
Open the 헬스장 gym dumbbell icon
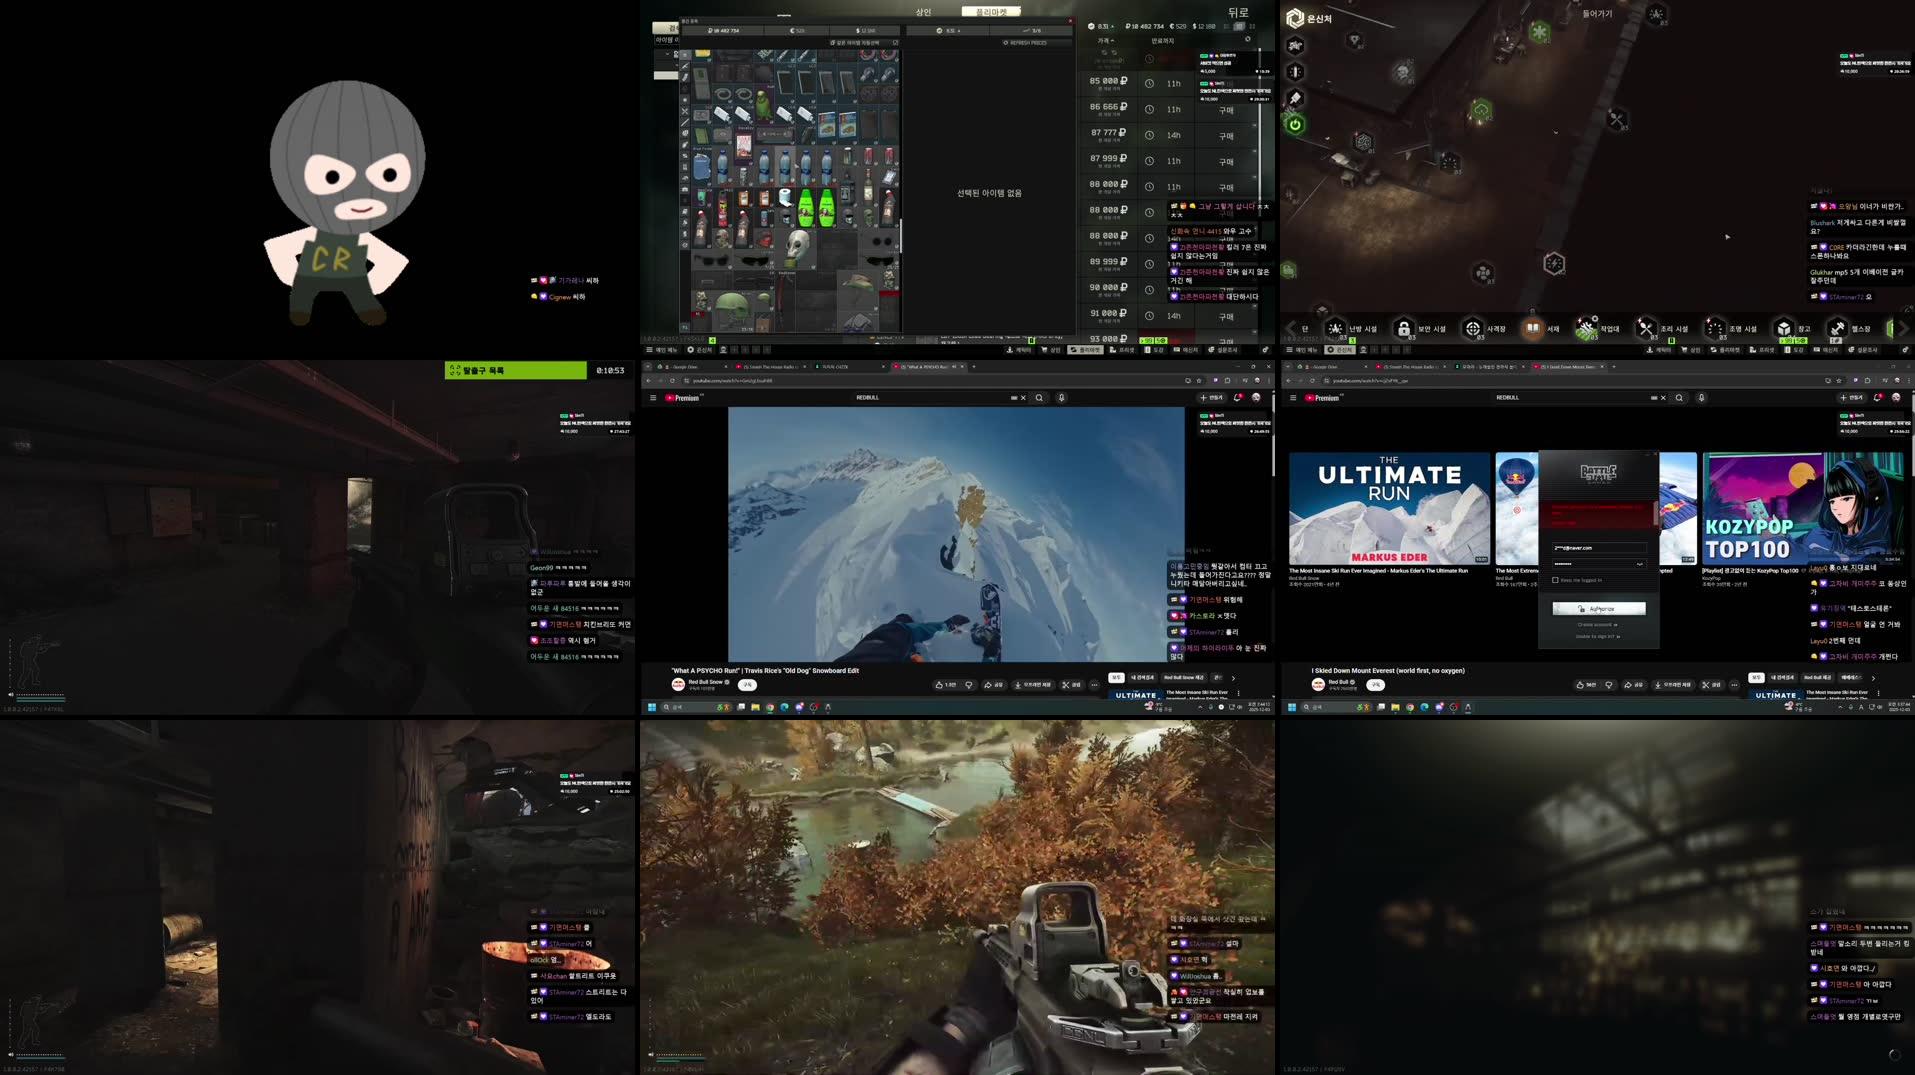point(1837,328)
